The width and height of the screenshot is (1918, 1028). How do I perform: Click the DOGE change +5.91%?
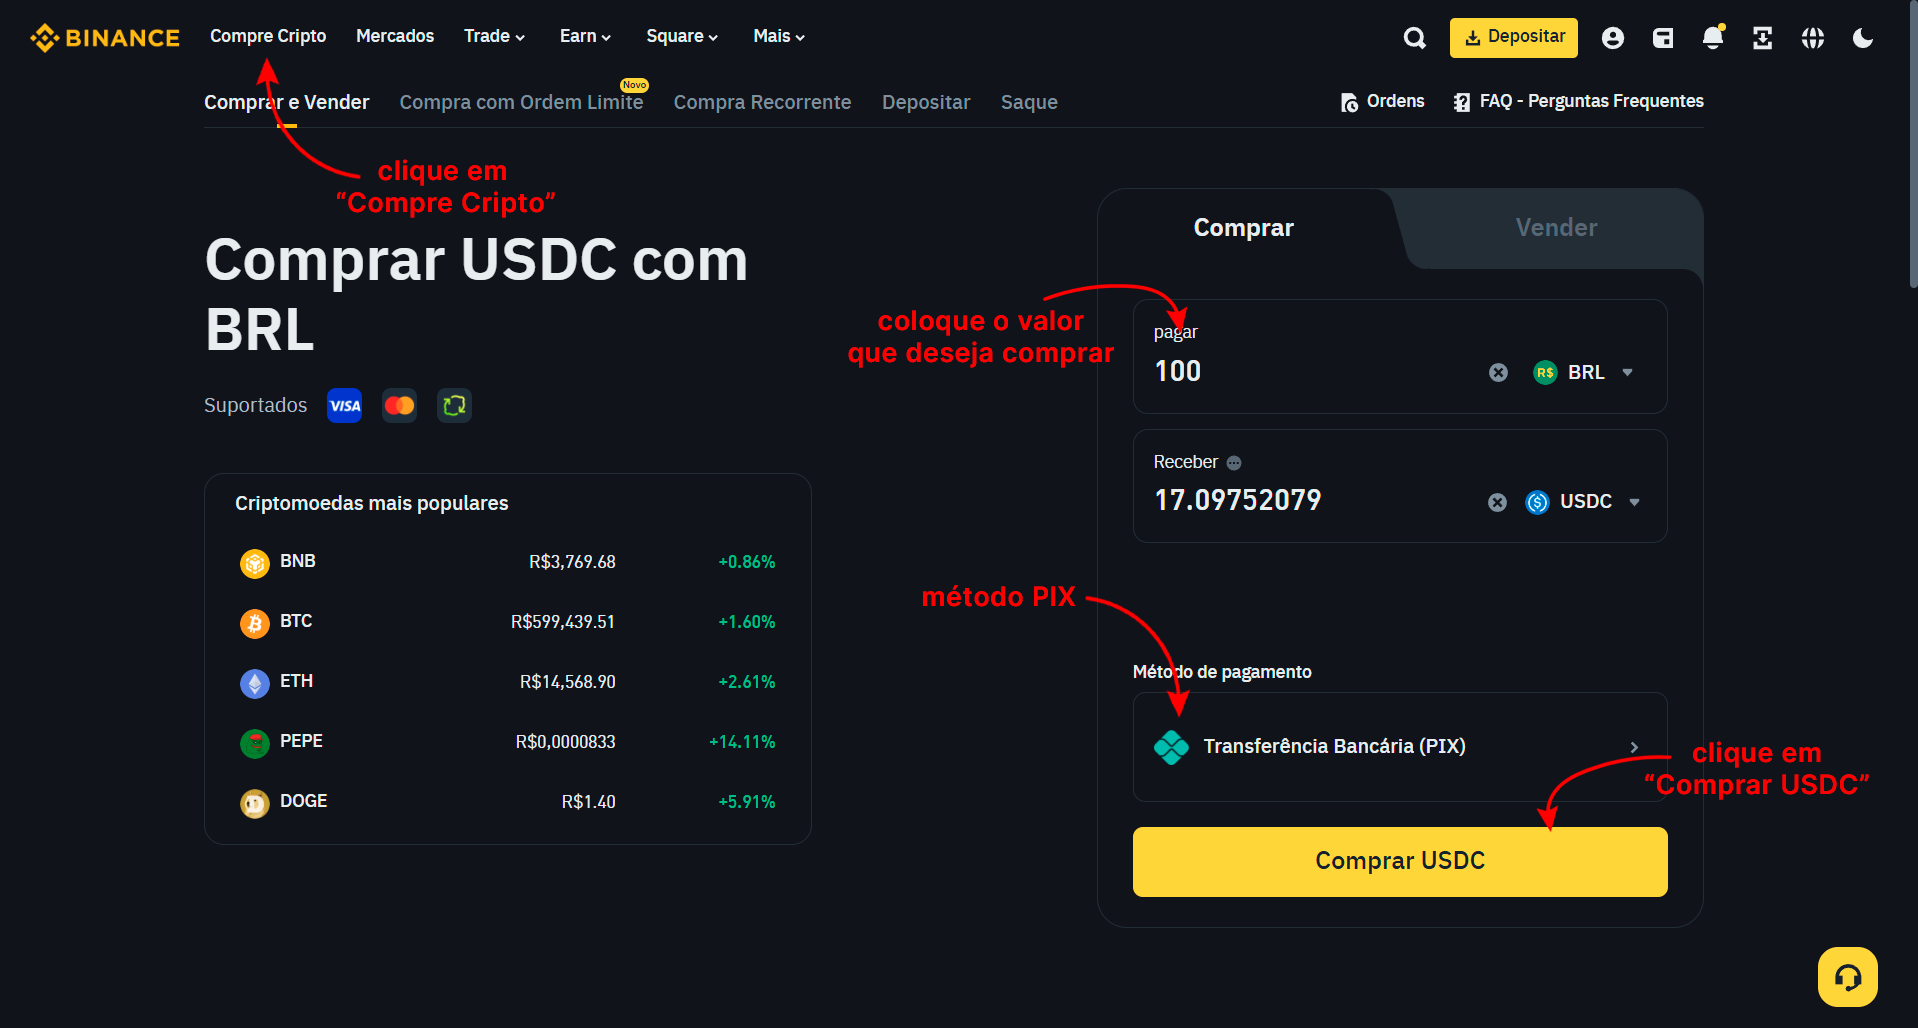(x=747, y=802)
